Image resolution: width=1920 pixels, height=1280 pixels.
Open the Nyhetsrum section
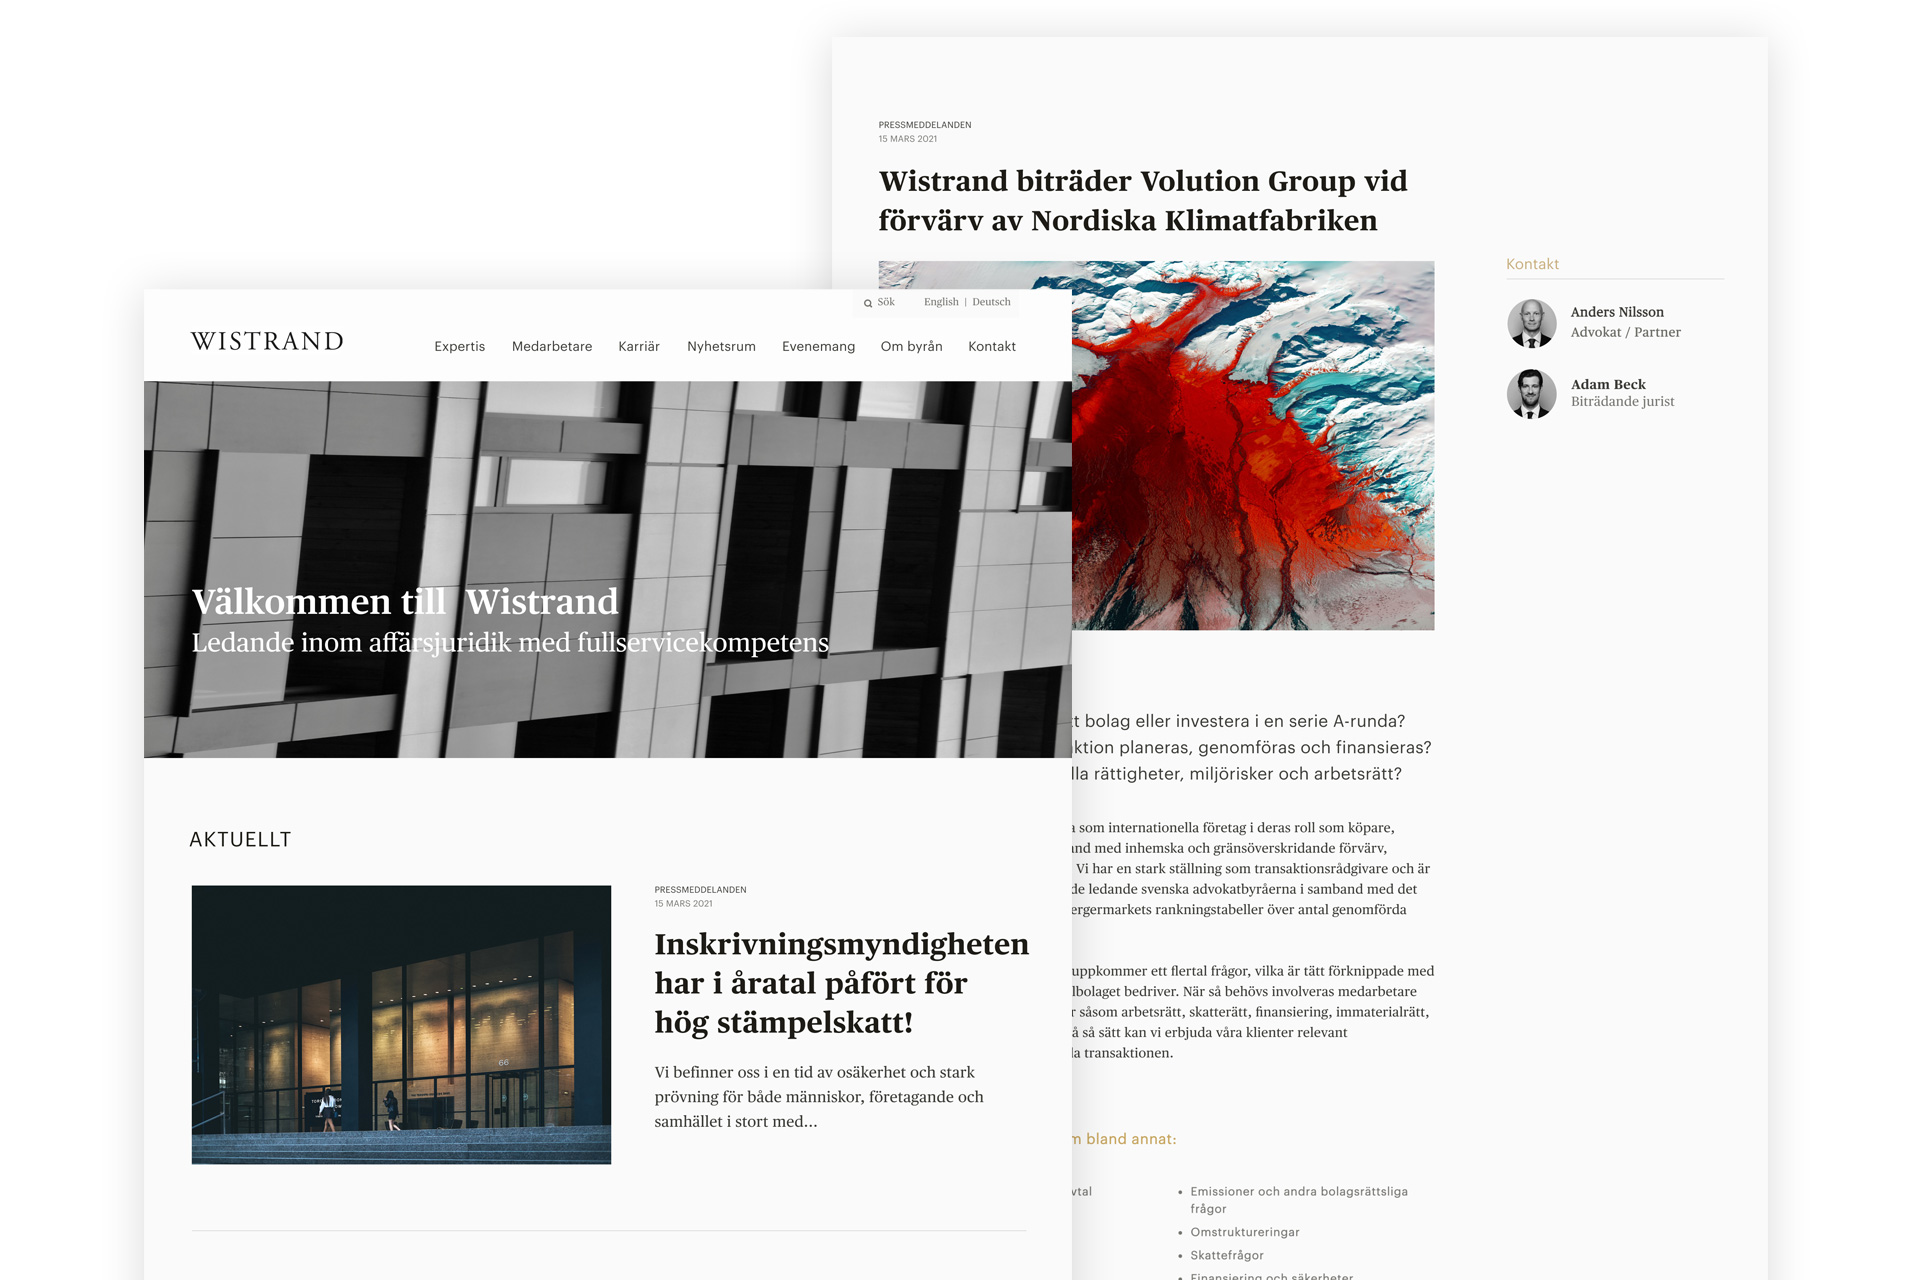click(x=721, y=346)
